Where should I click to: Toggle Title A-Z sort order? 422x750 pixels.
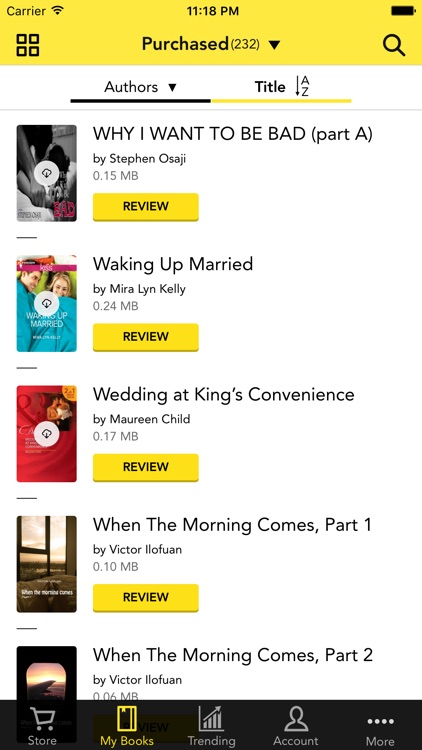(282, 87)
